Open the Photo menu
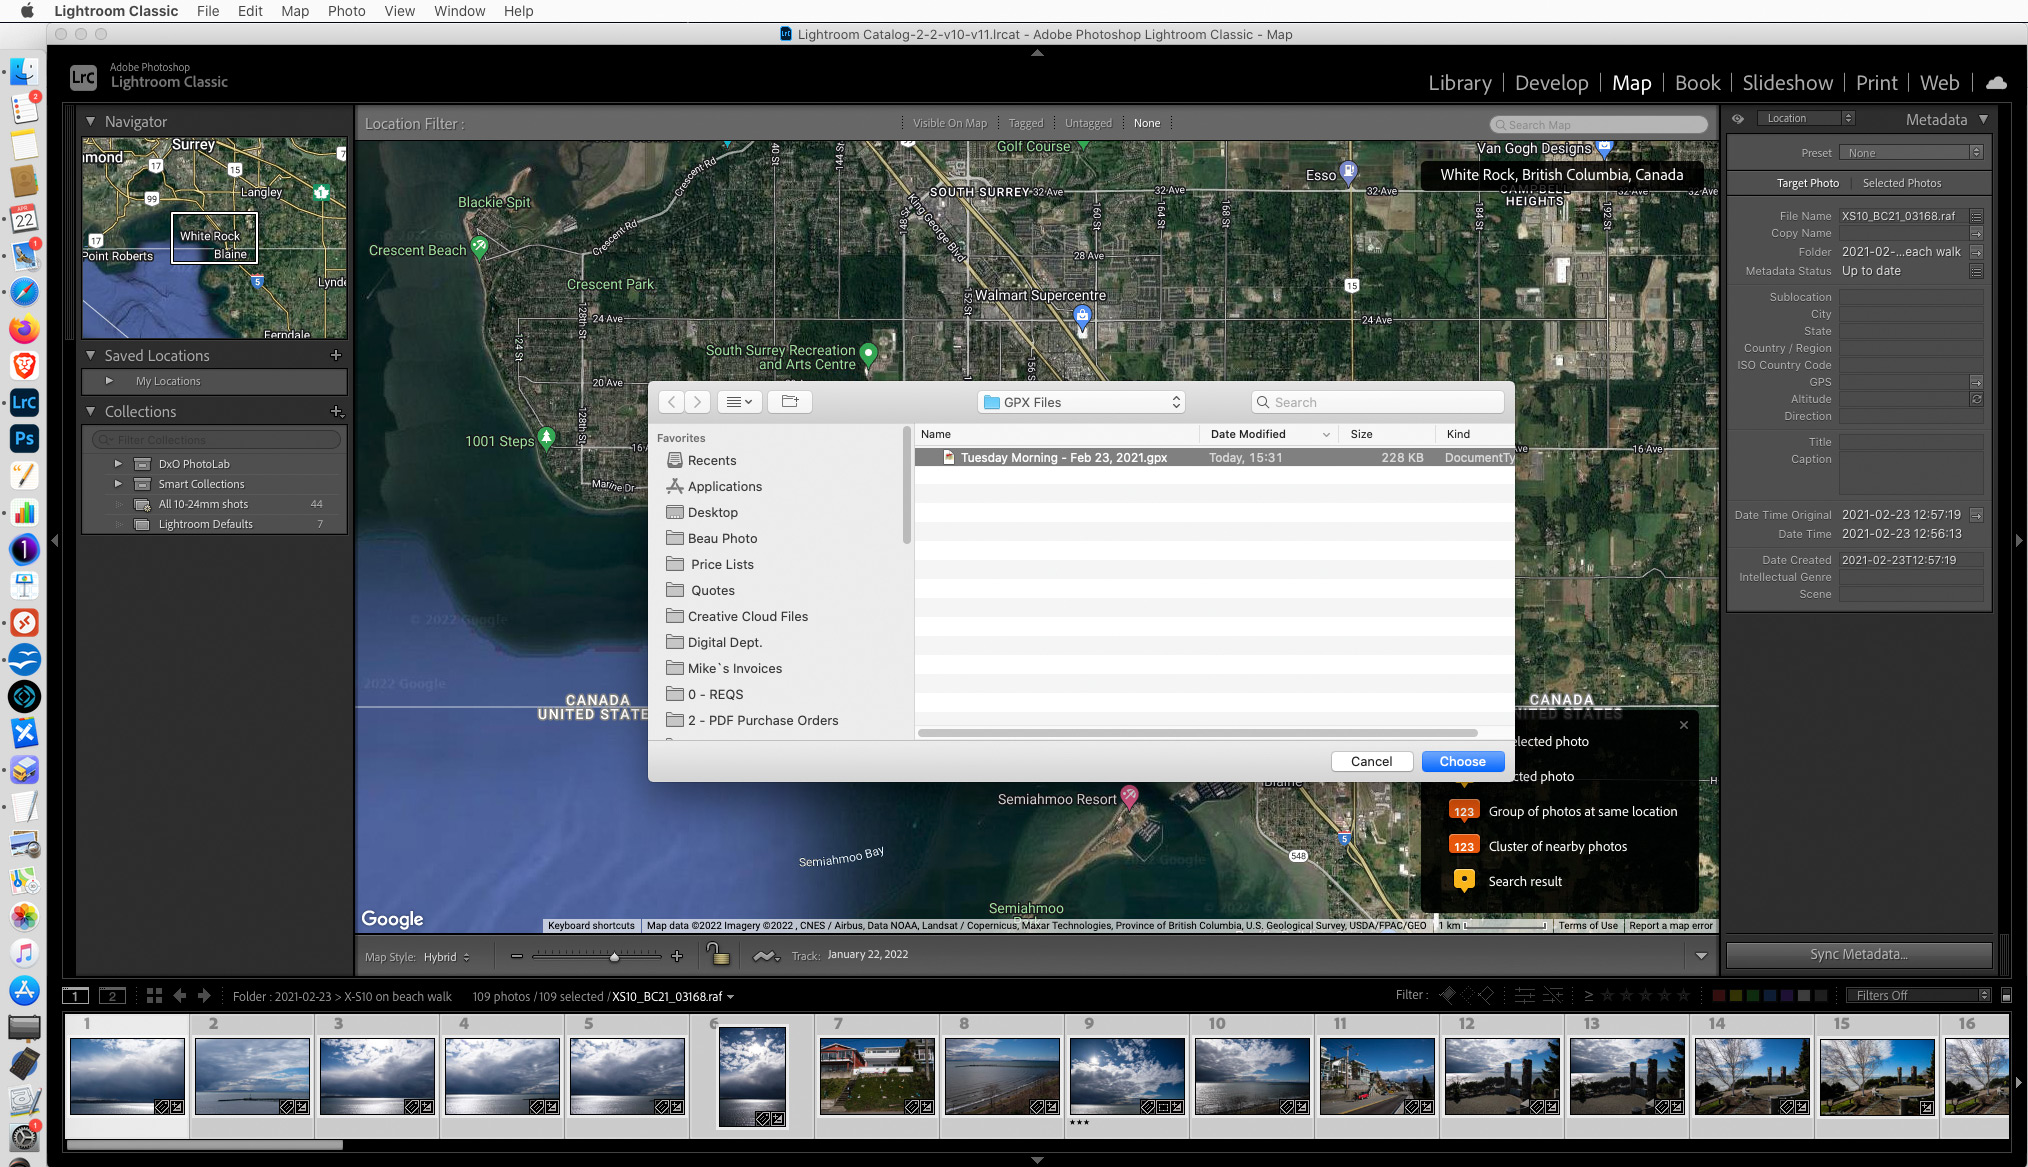Viewport: 2028px width, 1167px height. (346, 11)
